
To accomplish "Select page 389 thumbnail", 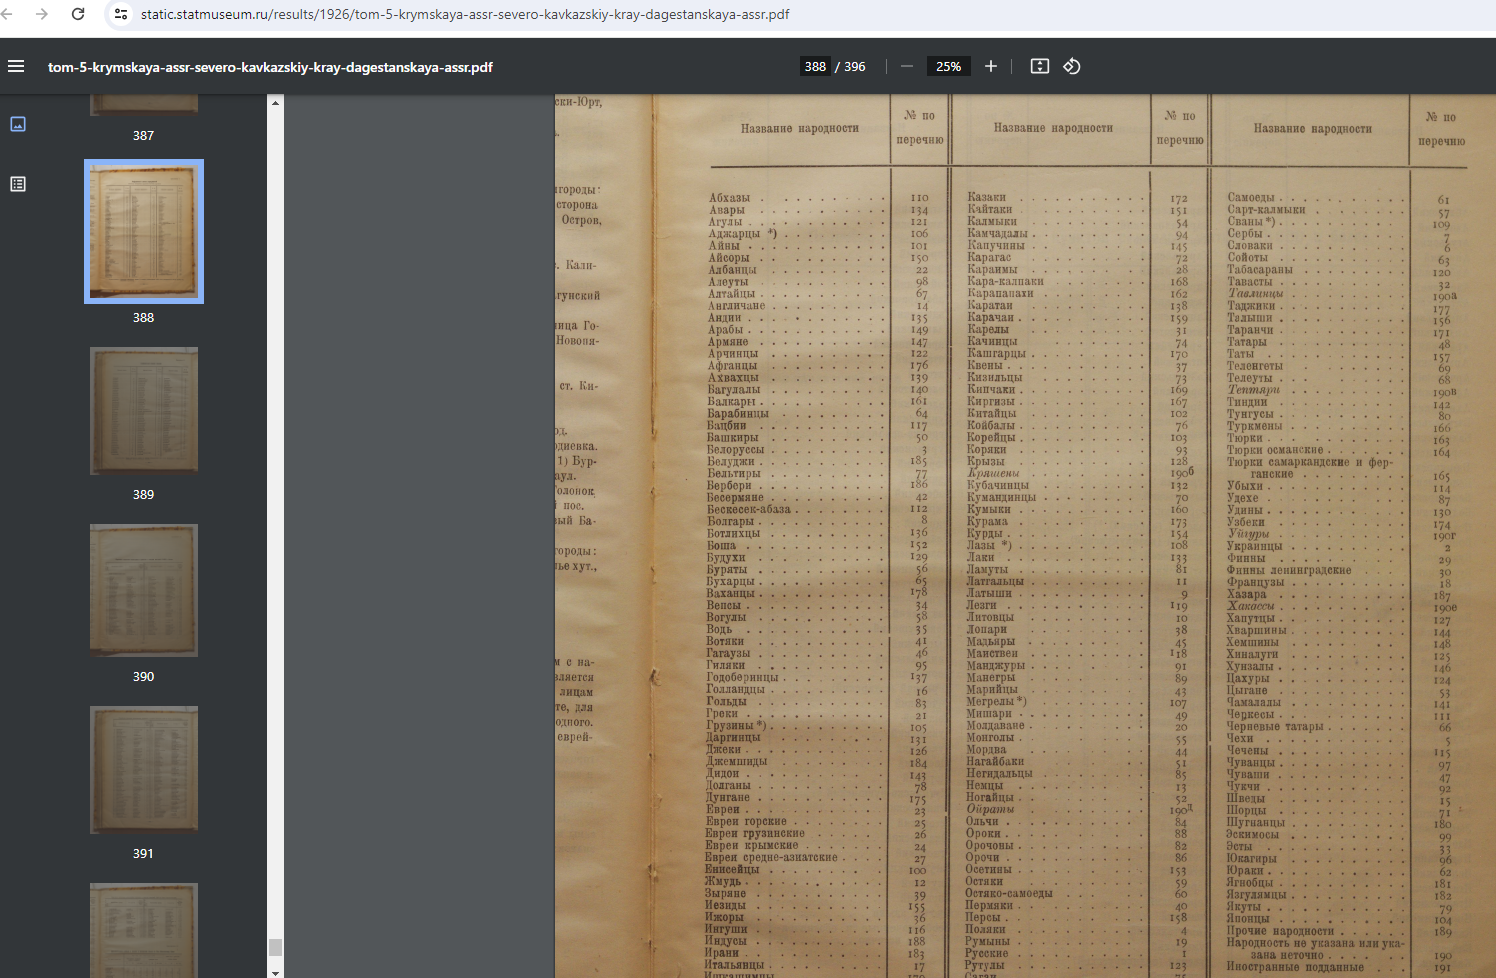I will [x=144, y=411].
